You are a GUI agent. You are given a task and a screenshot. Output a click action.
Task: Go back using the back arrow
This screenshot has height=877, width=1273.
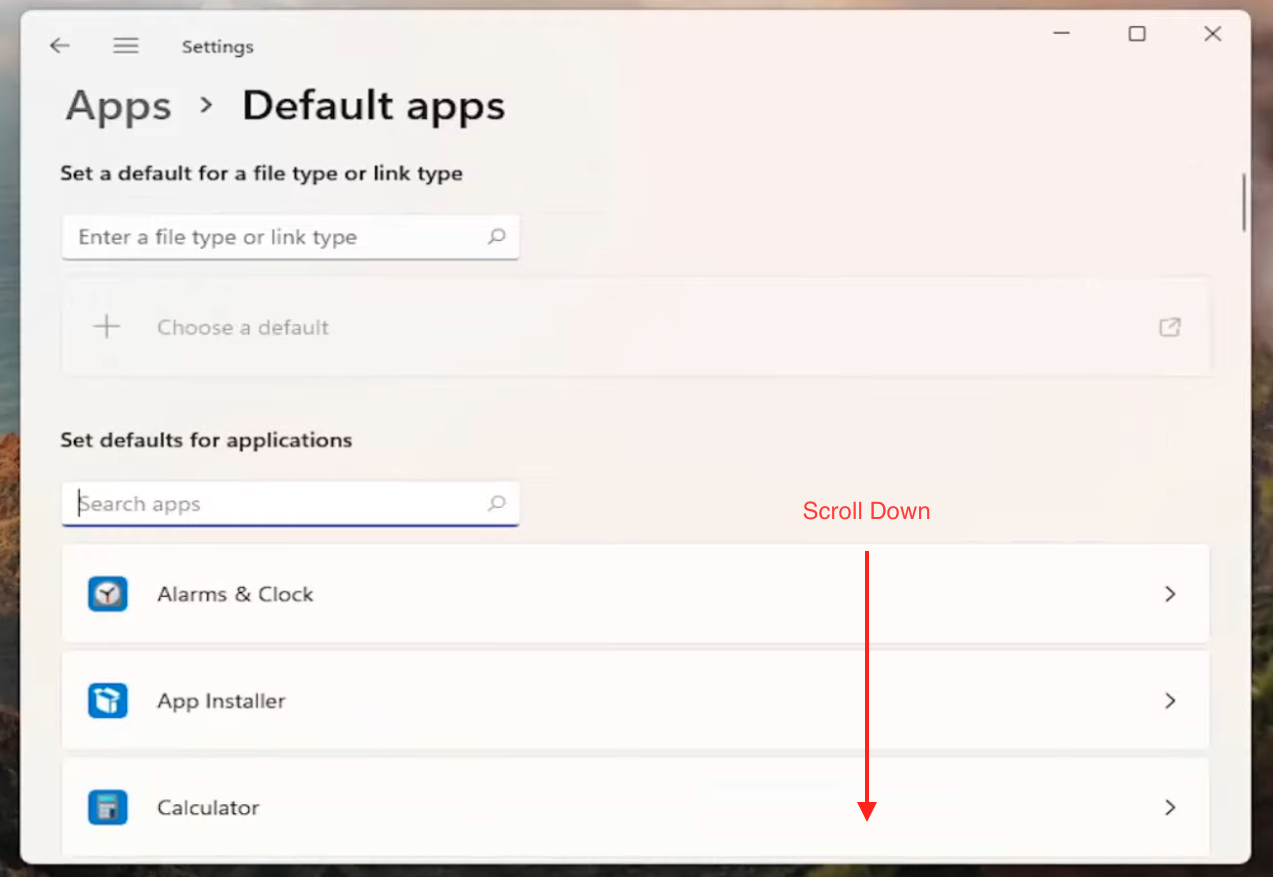coord(60,46)
